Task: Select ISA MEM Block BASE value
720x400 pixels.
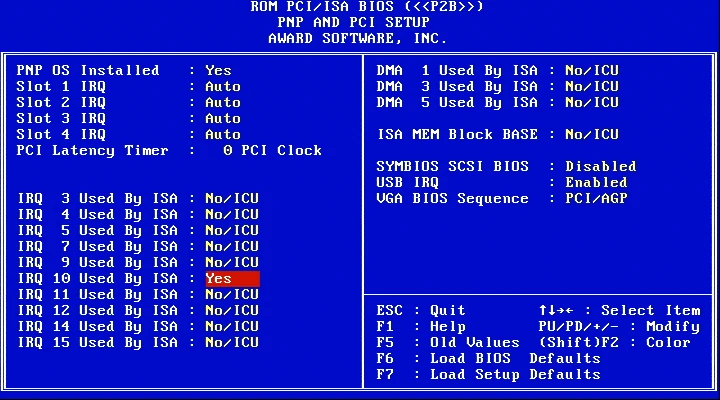Action: 592,135
